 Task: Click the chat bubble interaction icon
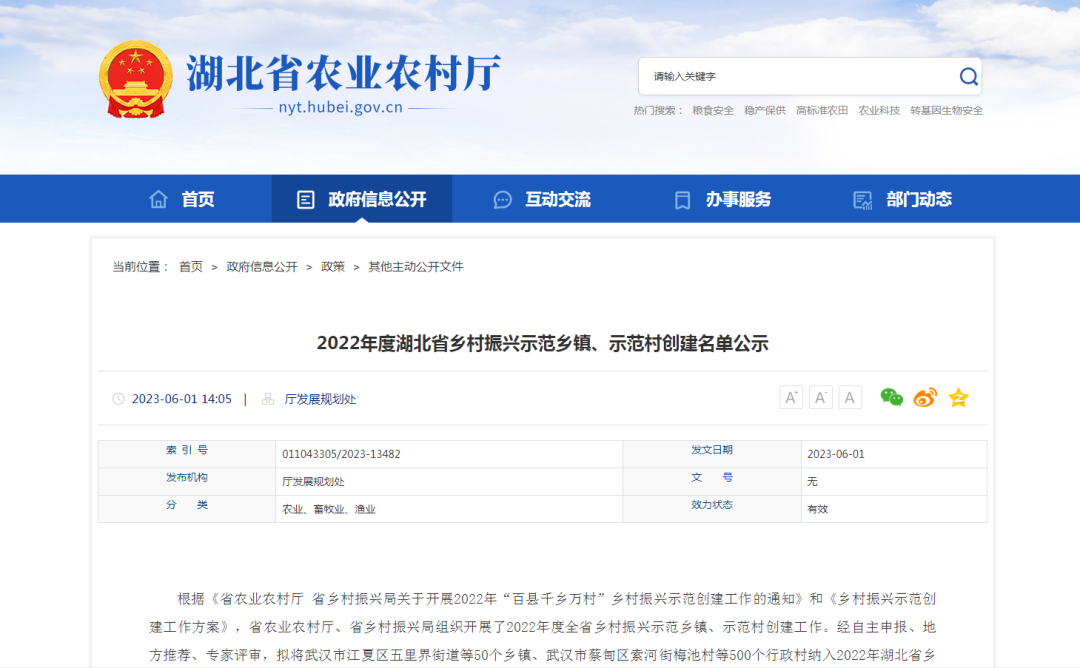tap(503, 200)
